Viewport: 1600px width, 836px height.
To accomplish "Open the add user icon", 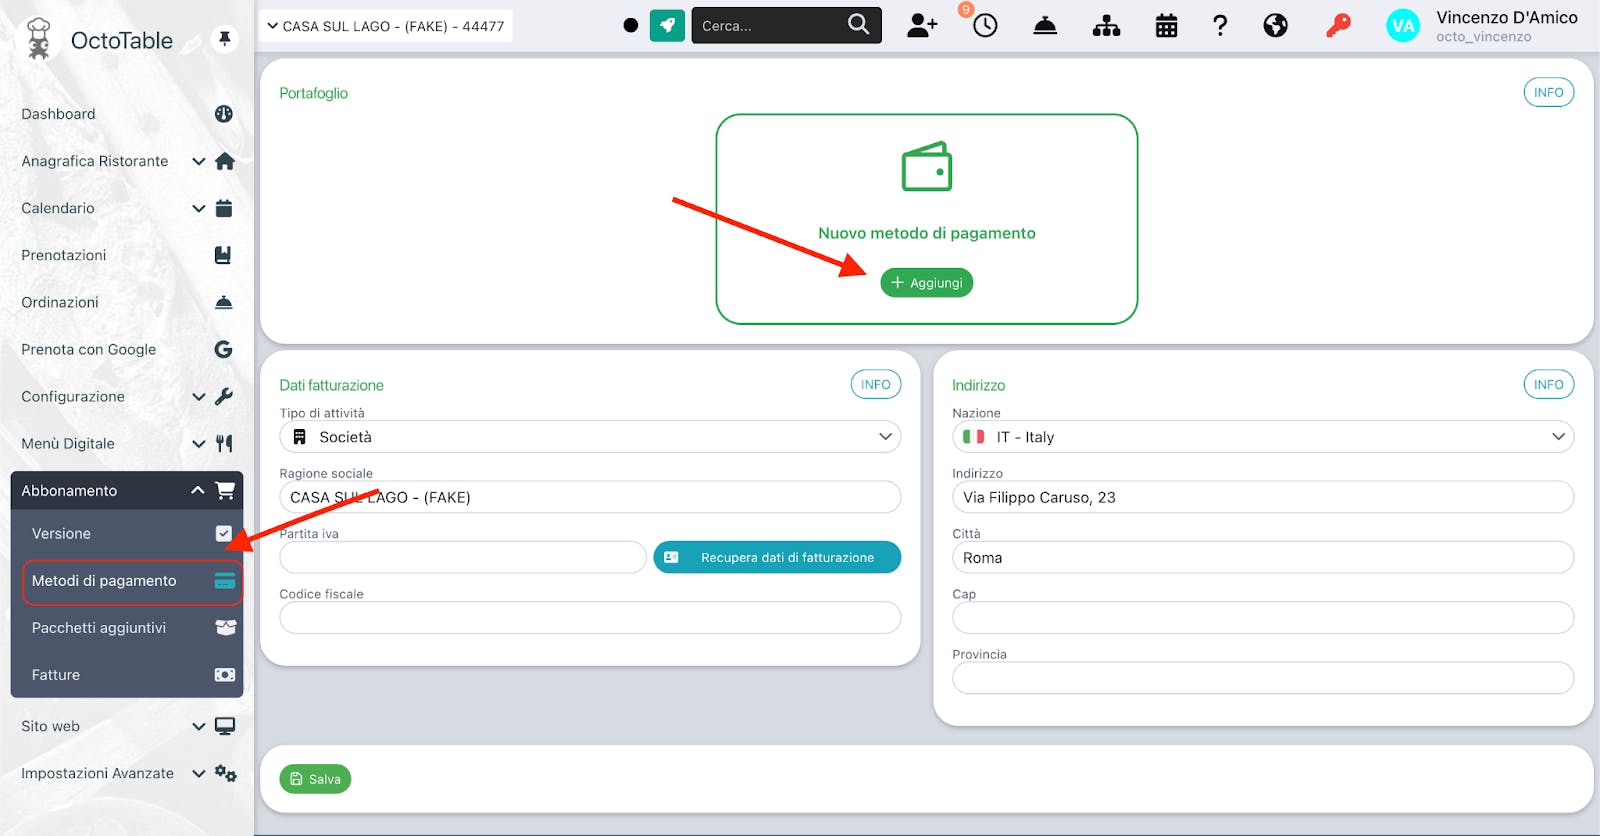I will click(x=922, y=25).
